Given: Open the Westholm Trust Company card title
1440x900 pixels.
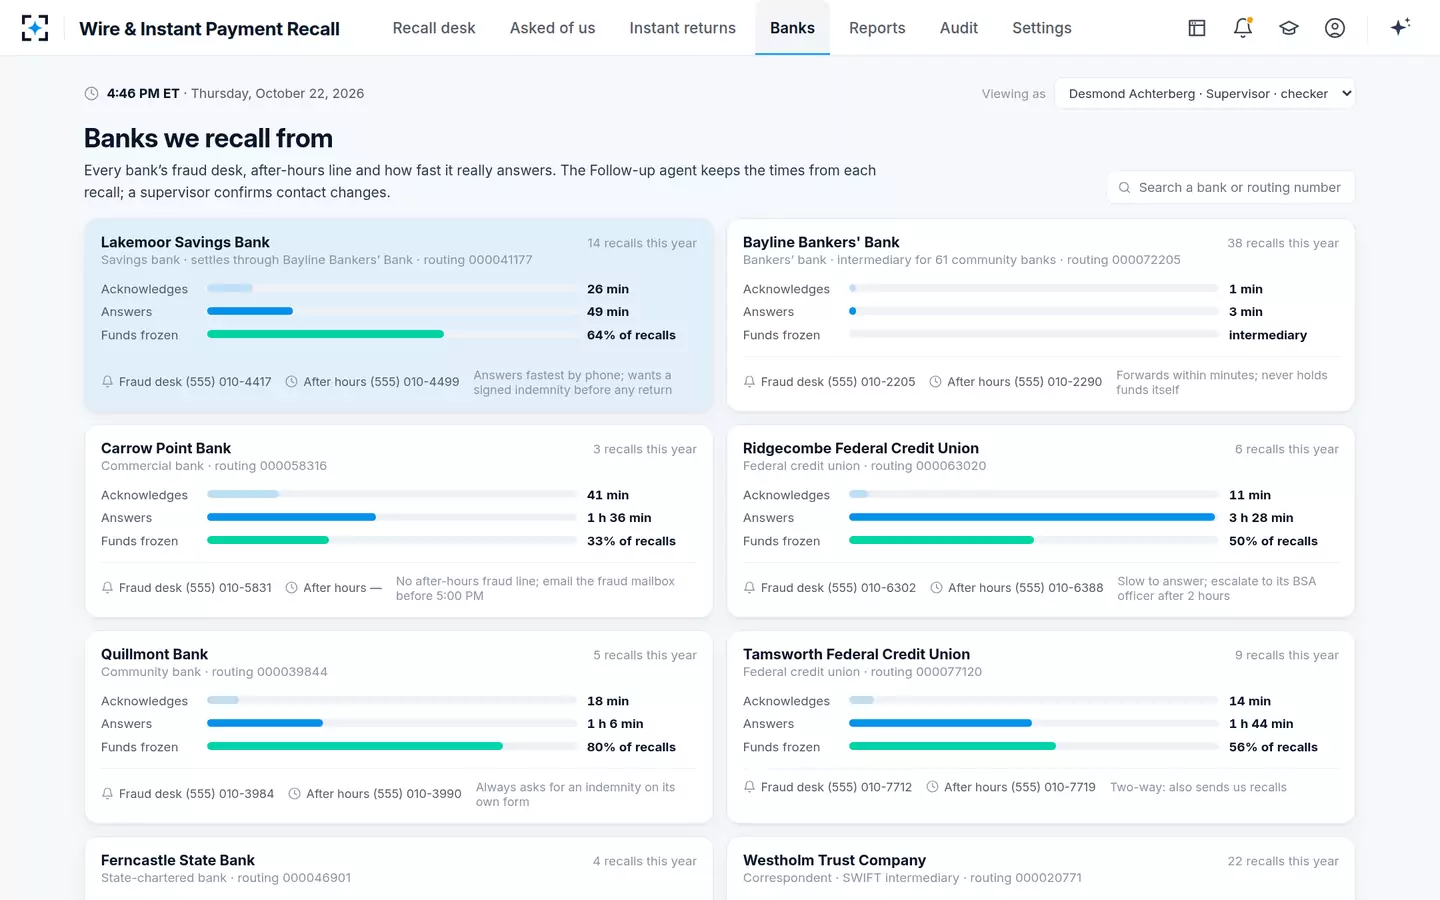Looking at the screenshot, I should point(834,860).
